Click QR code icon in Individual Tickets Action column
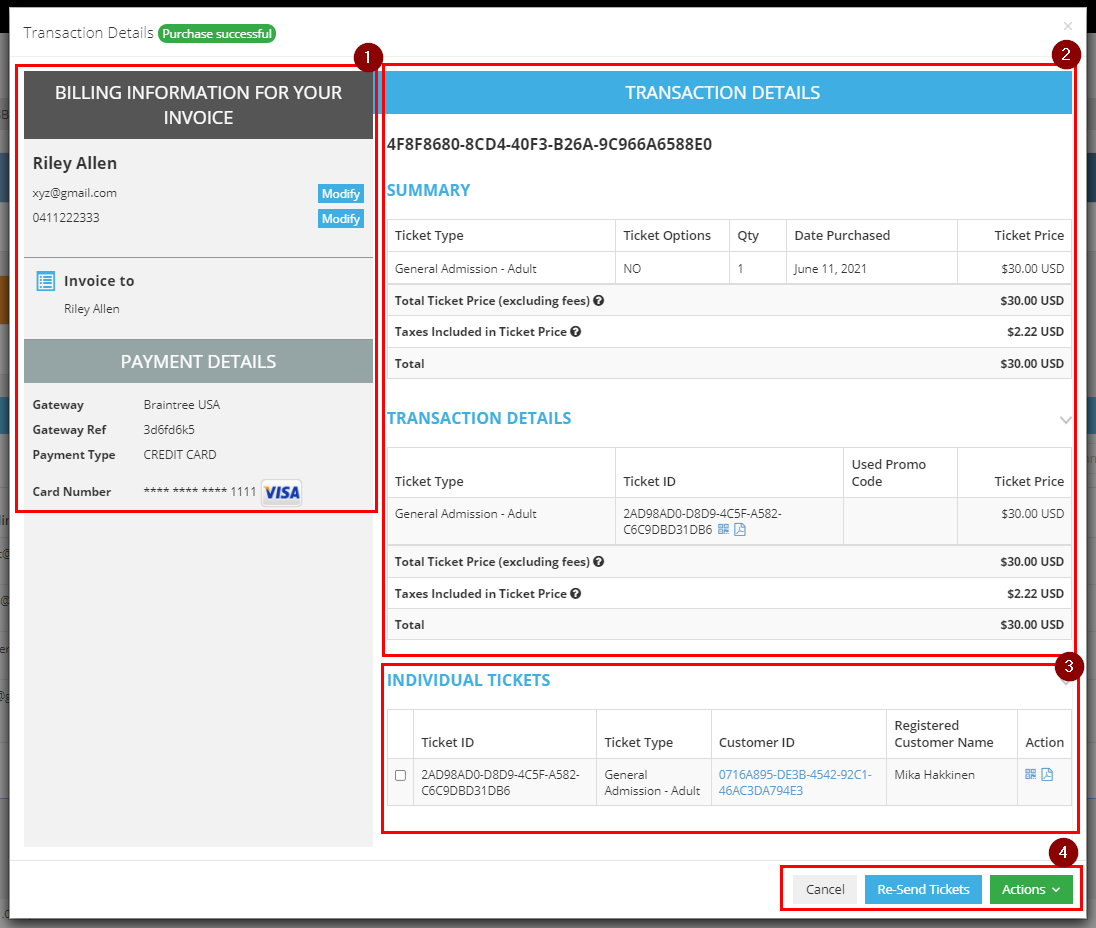Image resolution: width=1096 pixels, height=928 pixels. click(x=1030, y=774)
